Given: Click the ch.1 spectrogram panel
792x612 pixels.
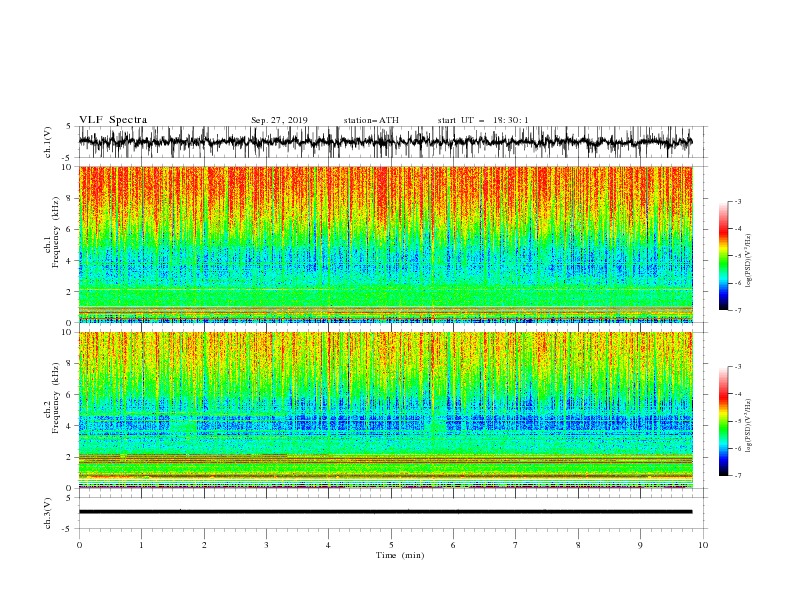Looking at the screenshot, I should (385, 244).
